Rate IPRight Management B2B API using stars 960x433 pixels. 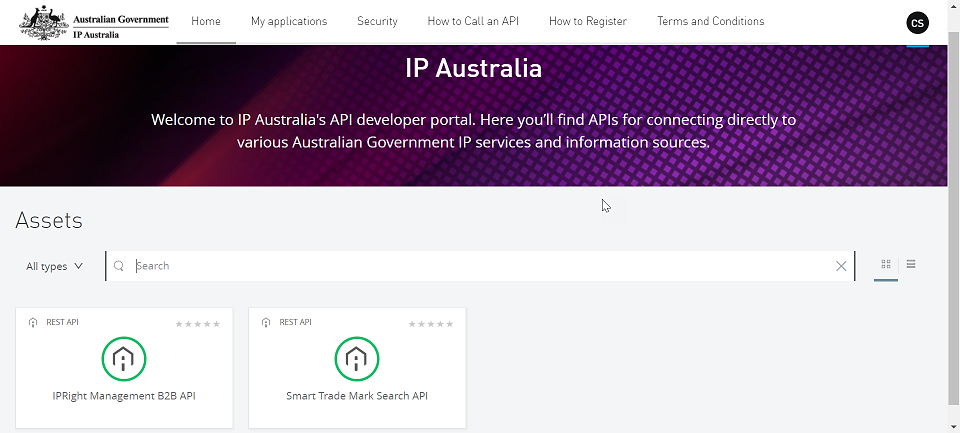pyautogui.click(x=198, y=324)
